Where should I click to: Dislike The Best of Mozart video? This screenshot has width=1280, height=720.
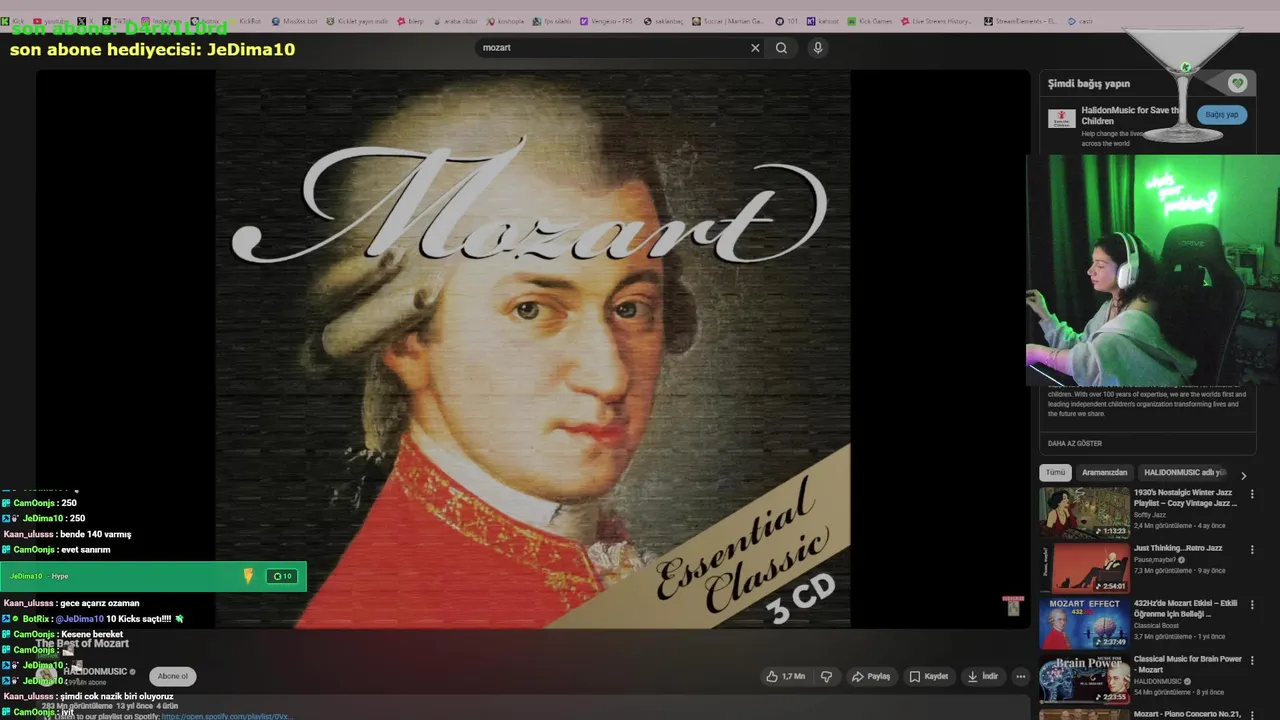click(826, 677)
